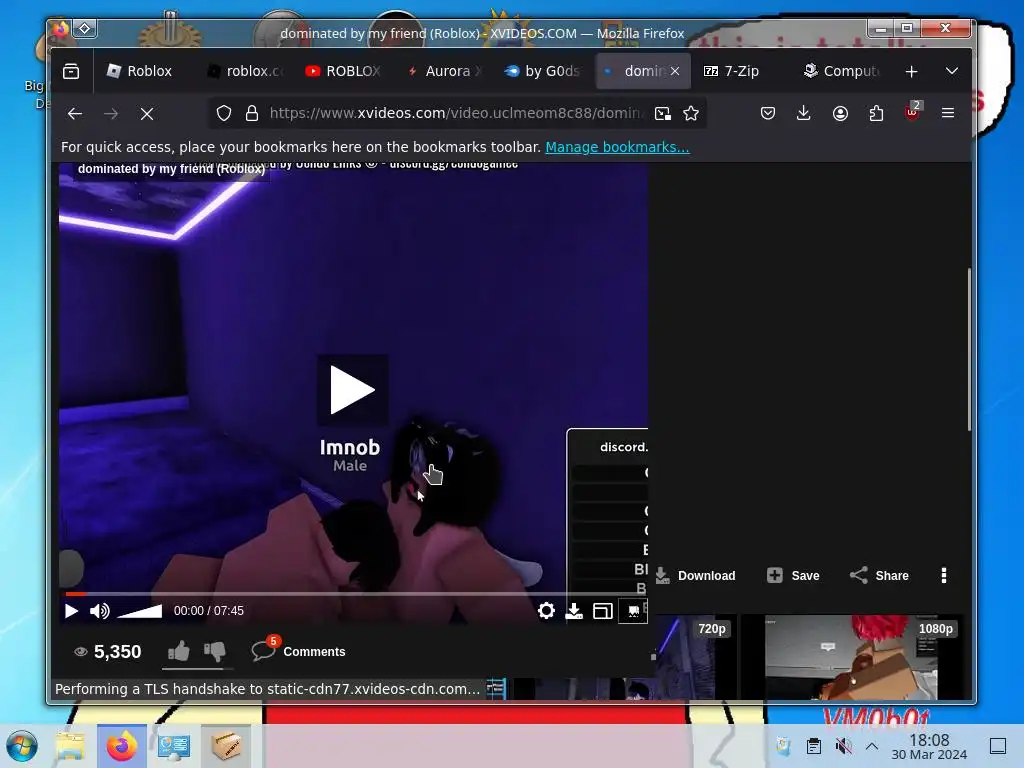Image resolution: width=1024 pixels, height=768 pixels.
Task: Expand the list all tabs chevron
Action: (952, 71)
